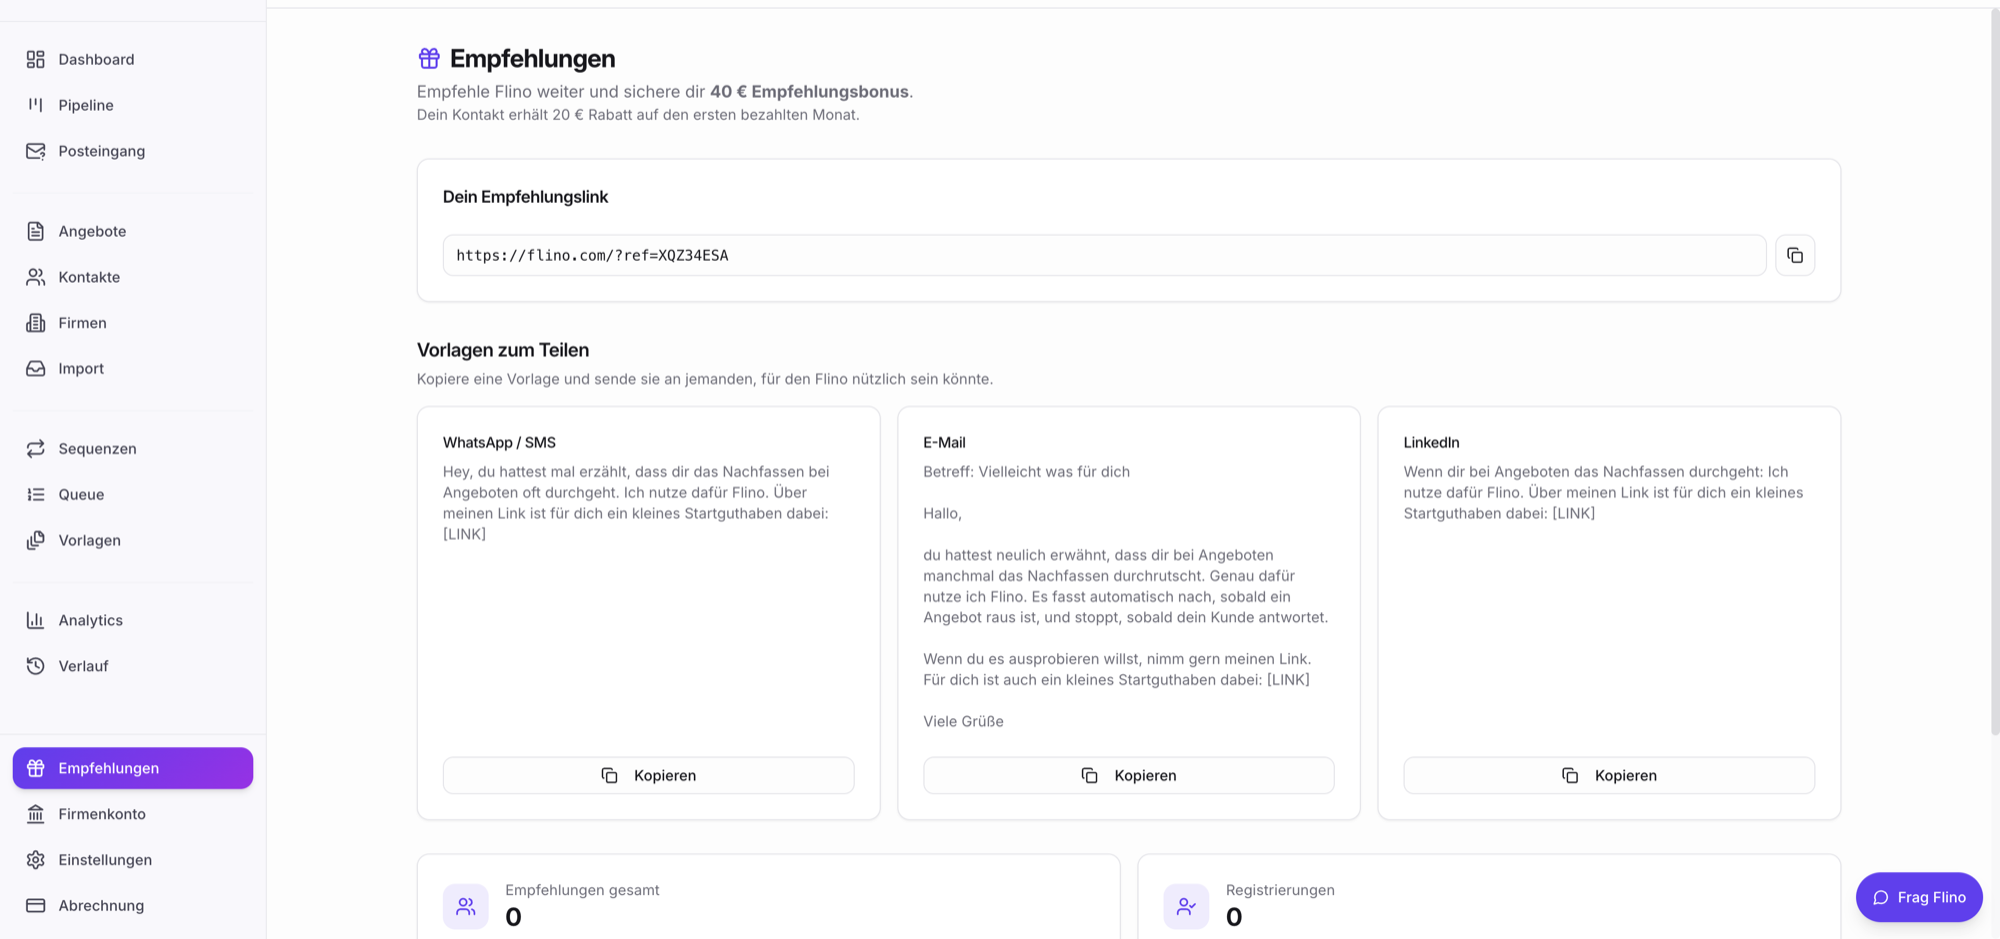Image resolution: width=2000 pixels, height=939 pixels.
Task: Open Einstellungen
Action: (x=133, y=860)
